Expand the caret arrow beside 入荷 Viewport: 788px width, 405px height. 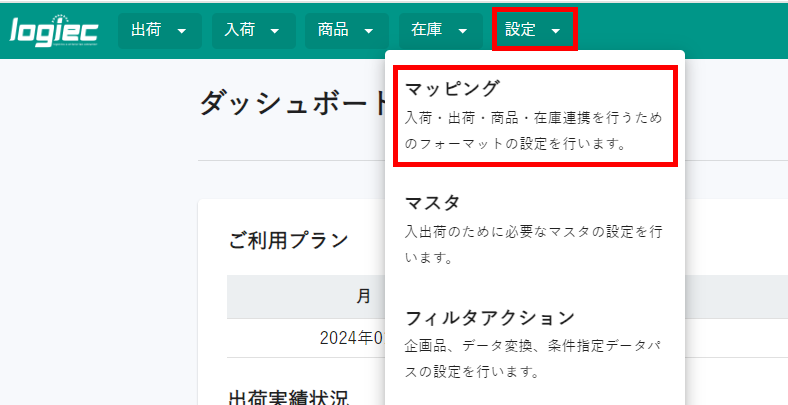point(274,31)
